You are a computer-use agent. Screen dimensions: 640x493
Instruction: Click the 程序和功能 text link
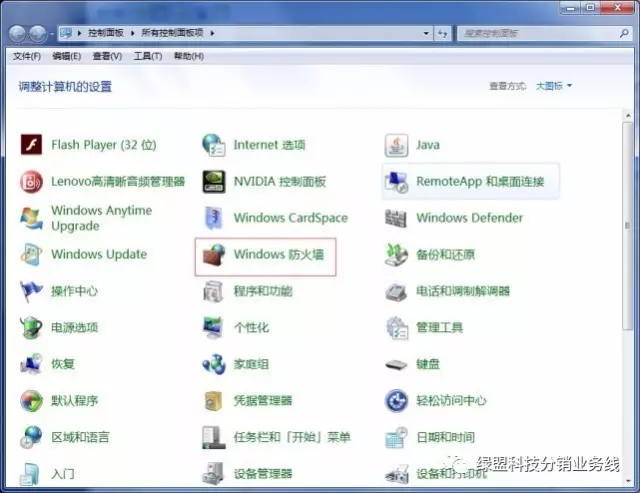[x=263, y=291]
